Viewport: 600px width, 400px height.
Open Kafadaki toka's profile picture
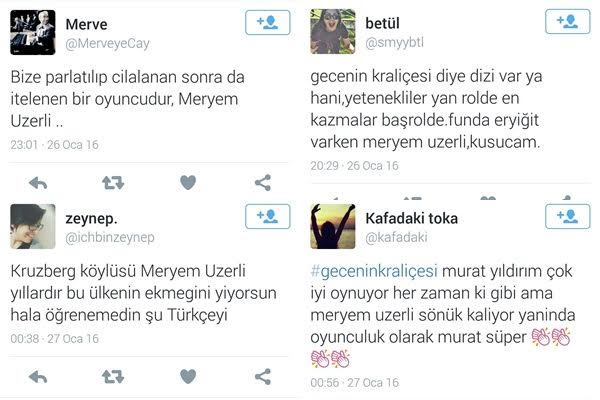tap(333, 227)
